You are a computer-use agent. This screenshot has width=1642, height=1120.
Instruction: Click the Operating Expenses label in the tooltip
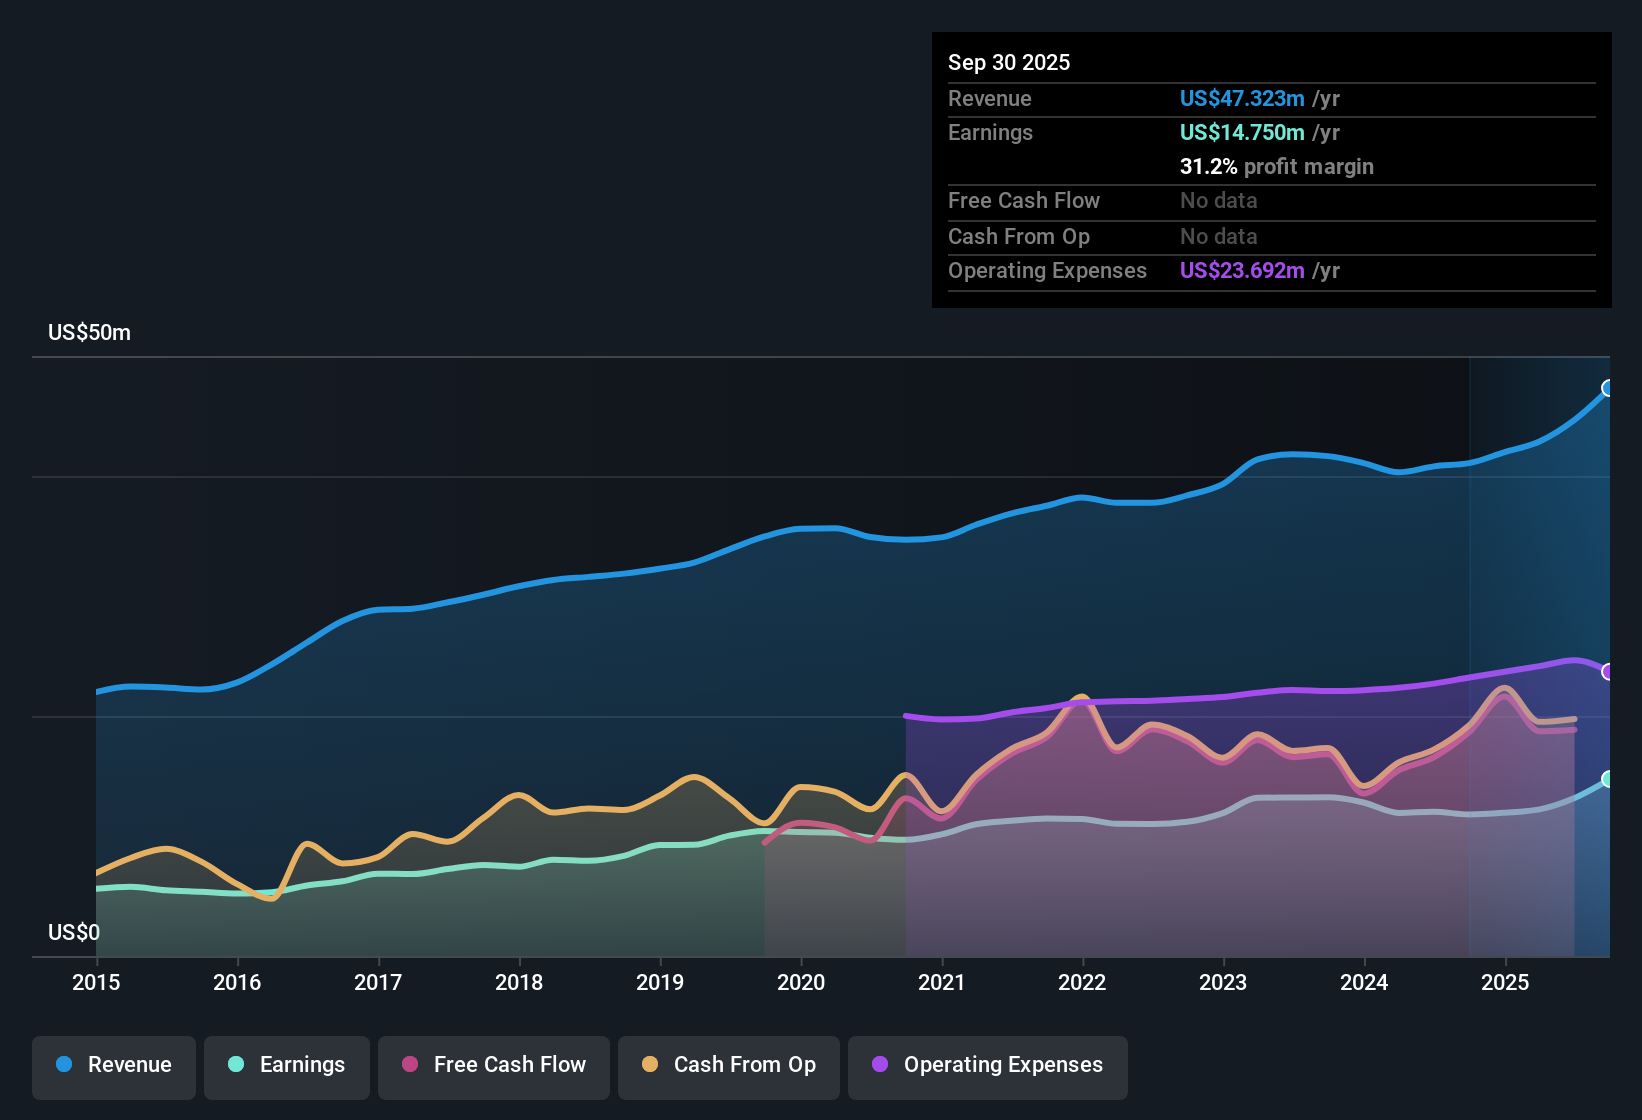[1047, 271]
